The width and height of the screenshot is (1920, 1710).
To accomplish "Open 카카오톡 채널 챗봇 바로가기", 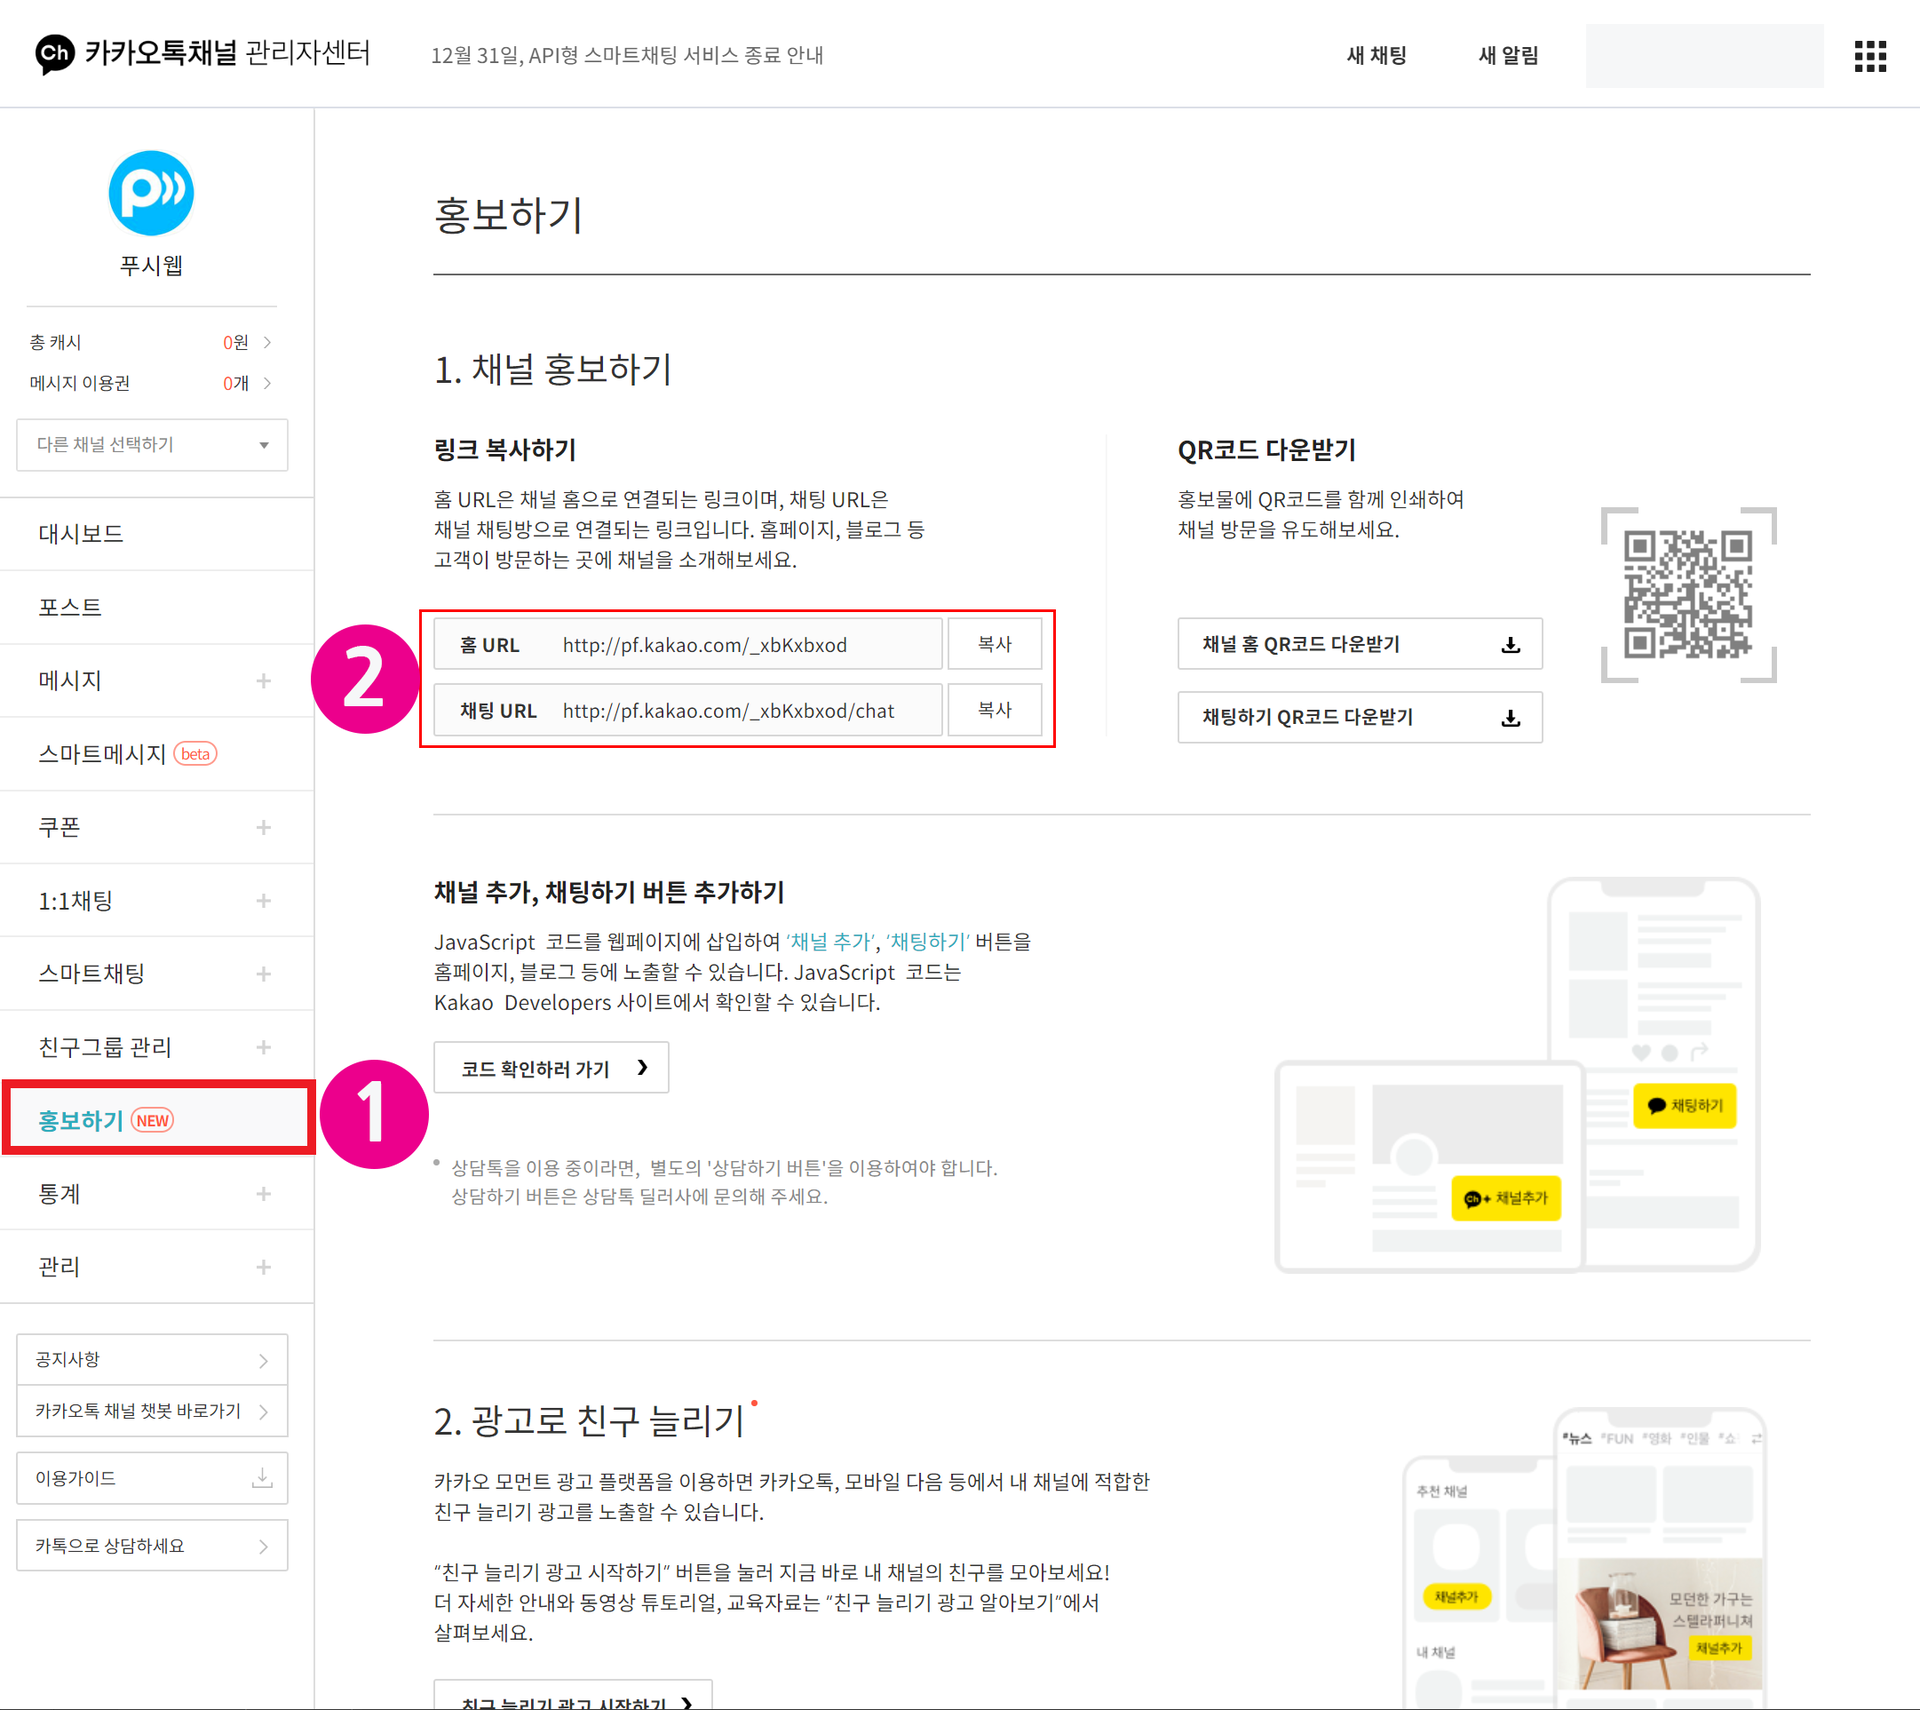I will 152,1411.
